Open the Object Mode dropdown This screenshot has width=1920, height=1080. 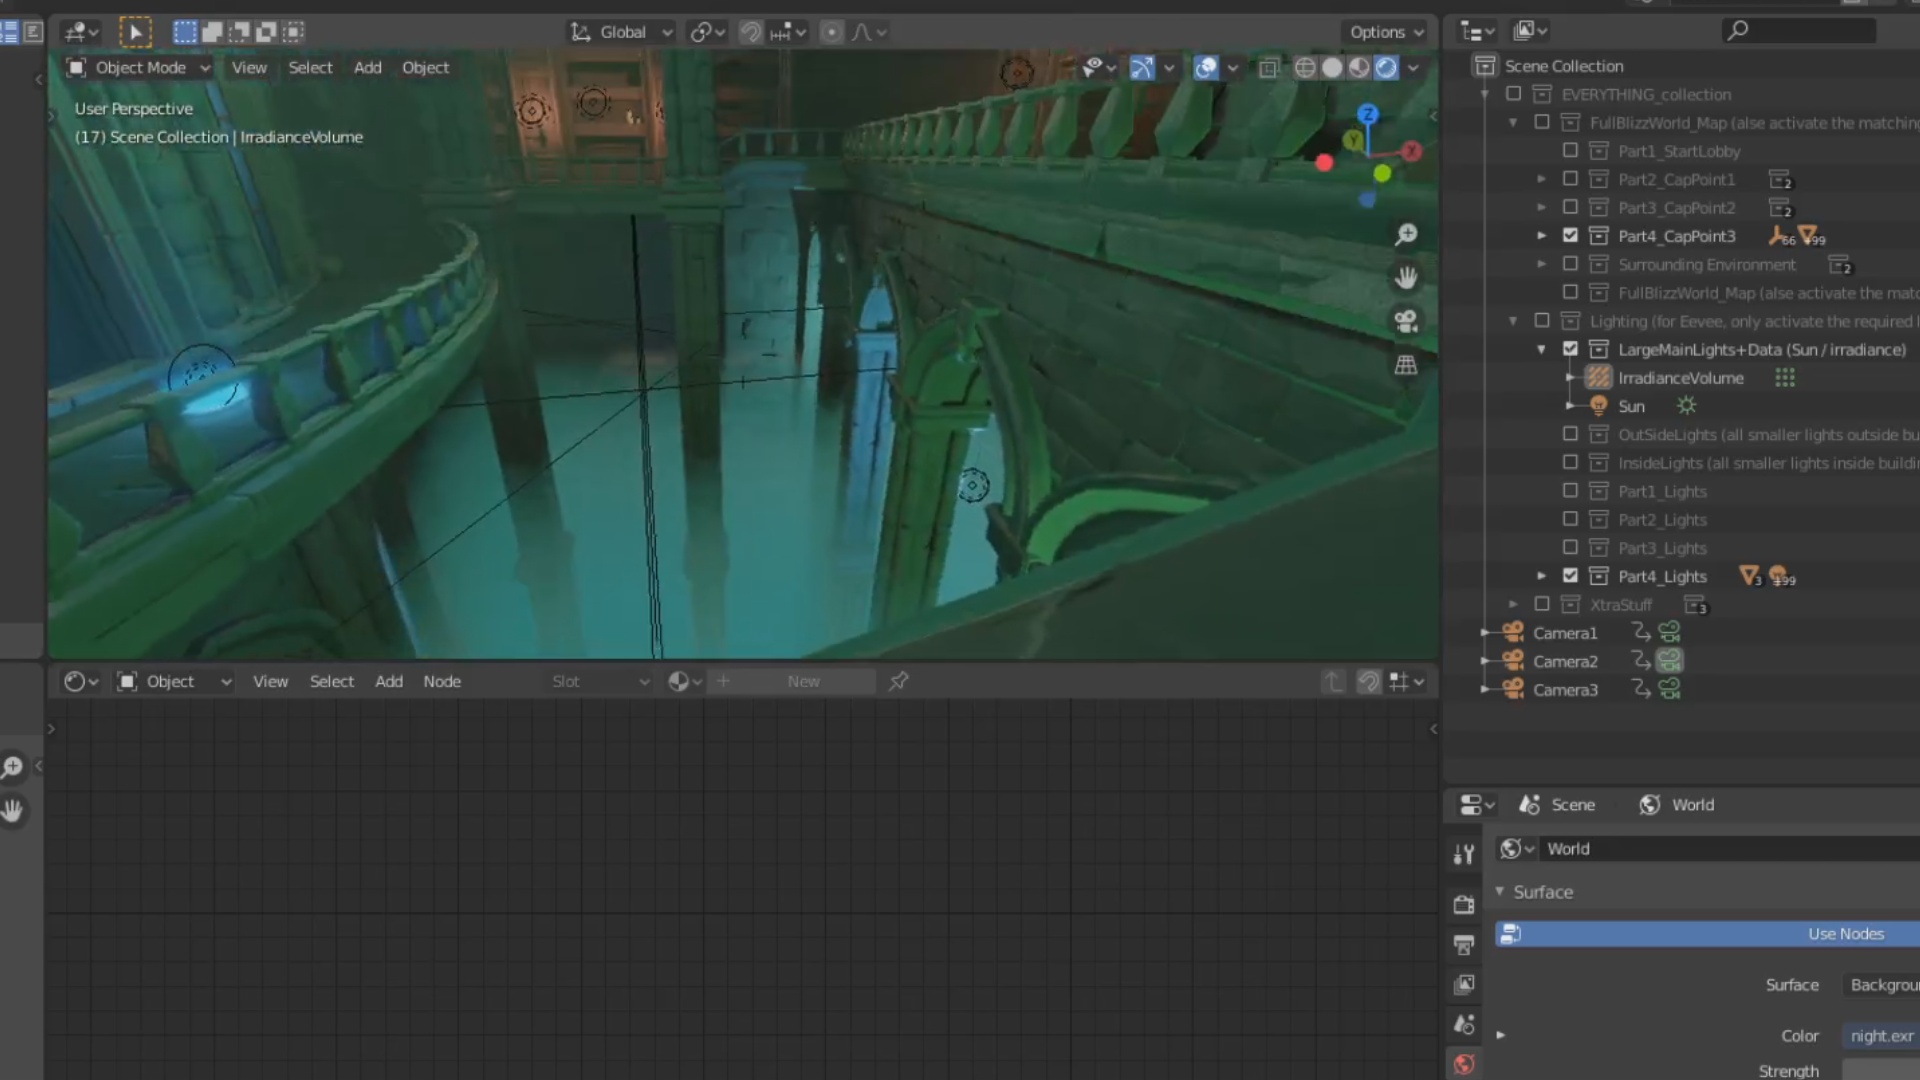tap(138, 67)
